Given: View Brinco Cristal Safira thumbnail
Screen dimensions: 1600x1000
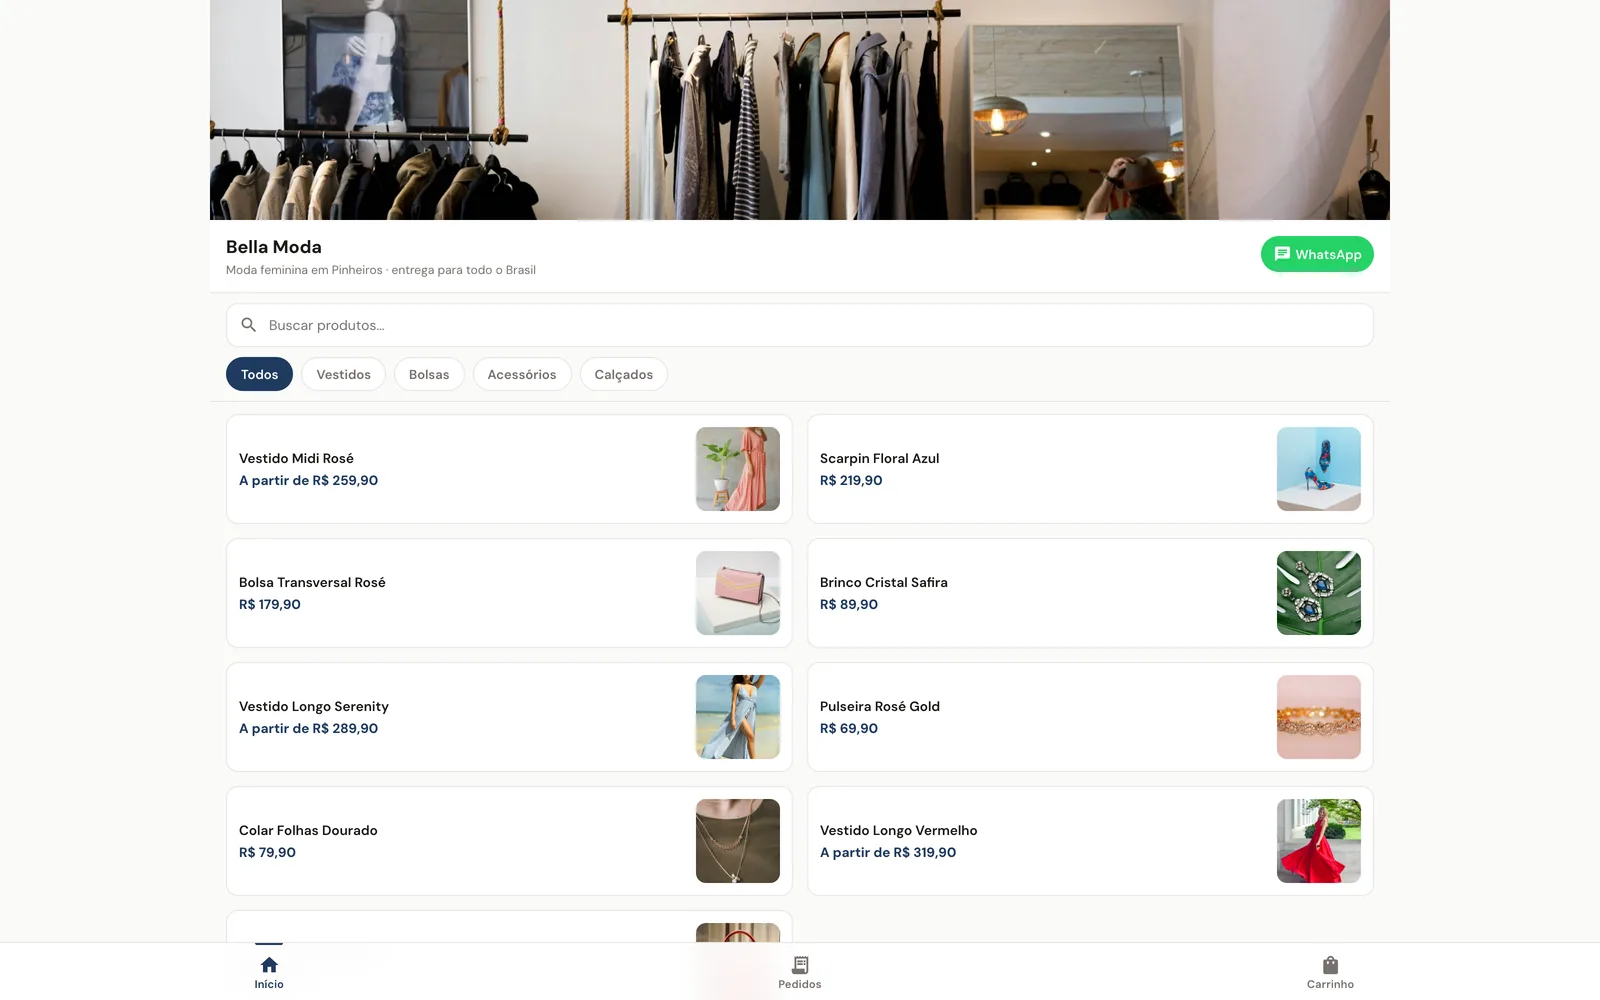Looking at the screenshot, I should point(1319,593).
